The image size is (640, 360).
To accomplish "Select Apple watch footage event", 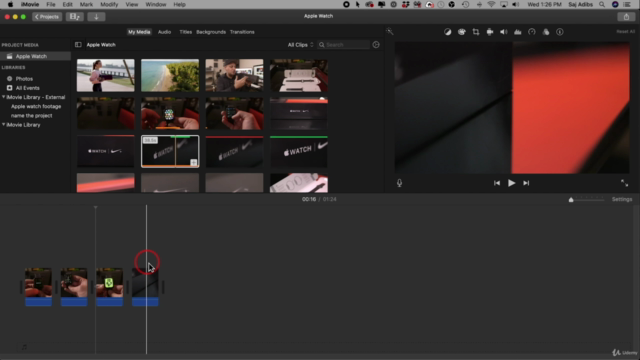I will [x=36, y=107].
